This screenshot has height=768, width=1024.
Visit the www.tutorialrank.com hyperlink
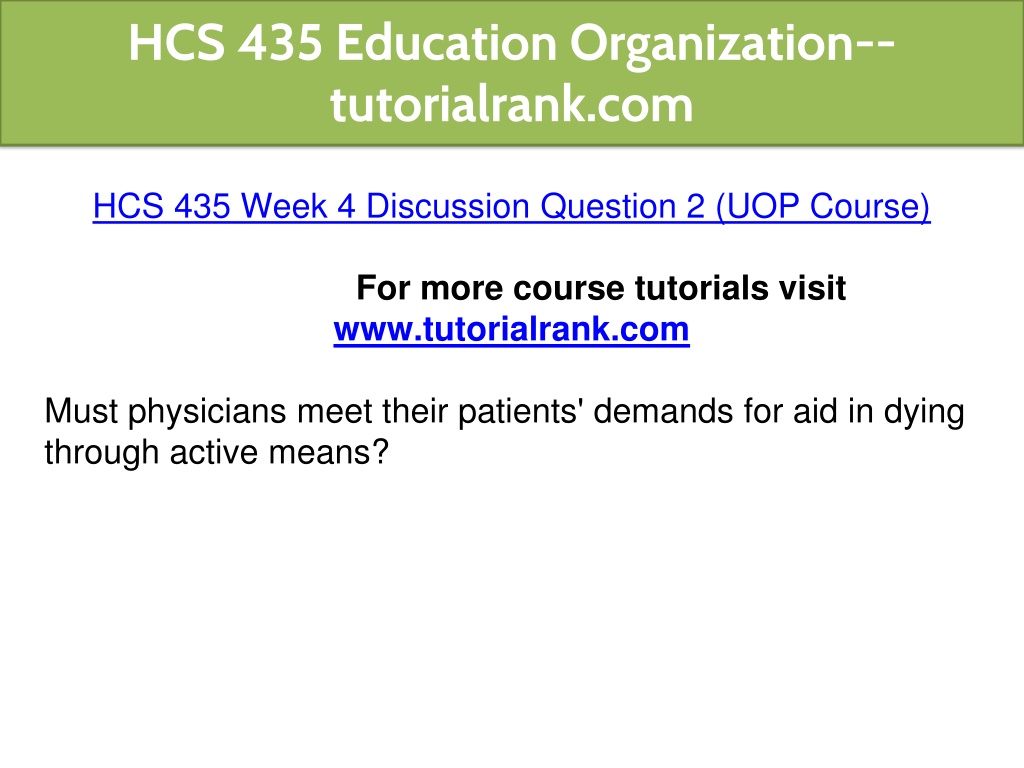pyautogui.click(x=511, y=329)
